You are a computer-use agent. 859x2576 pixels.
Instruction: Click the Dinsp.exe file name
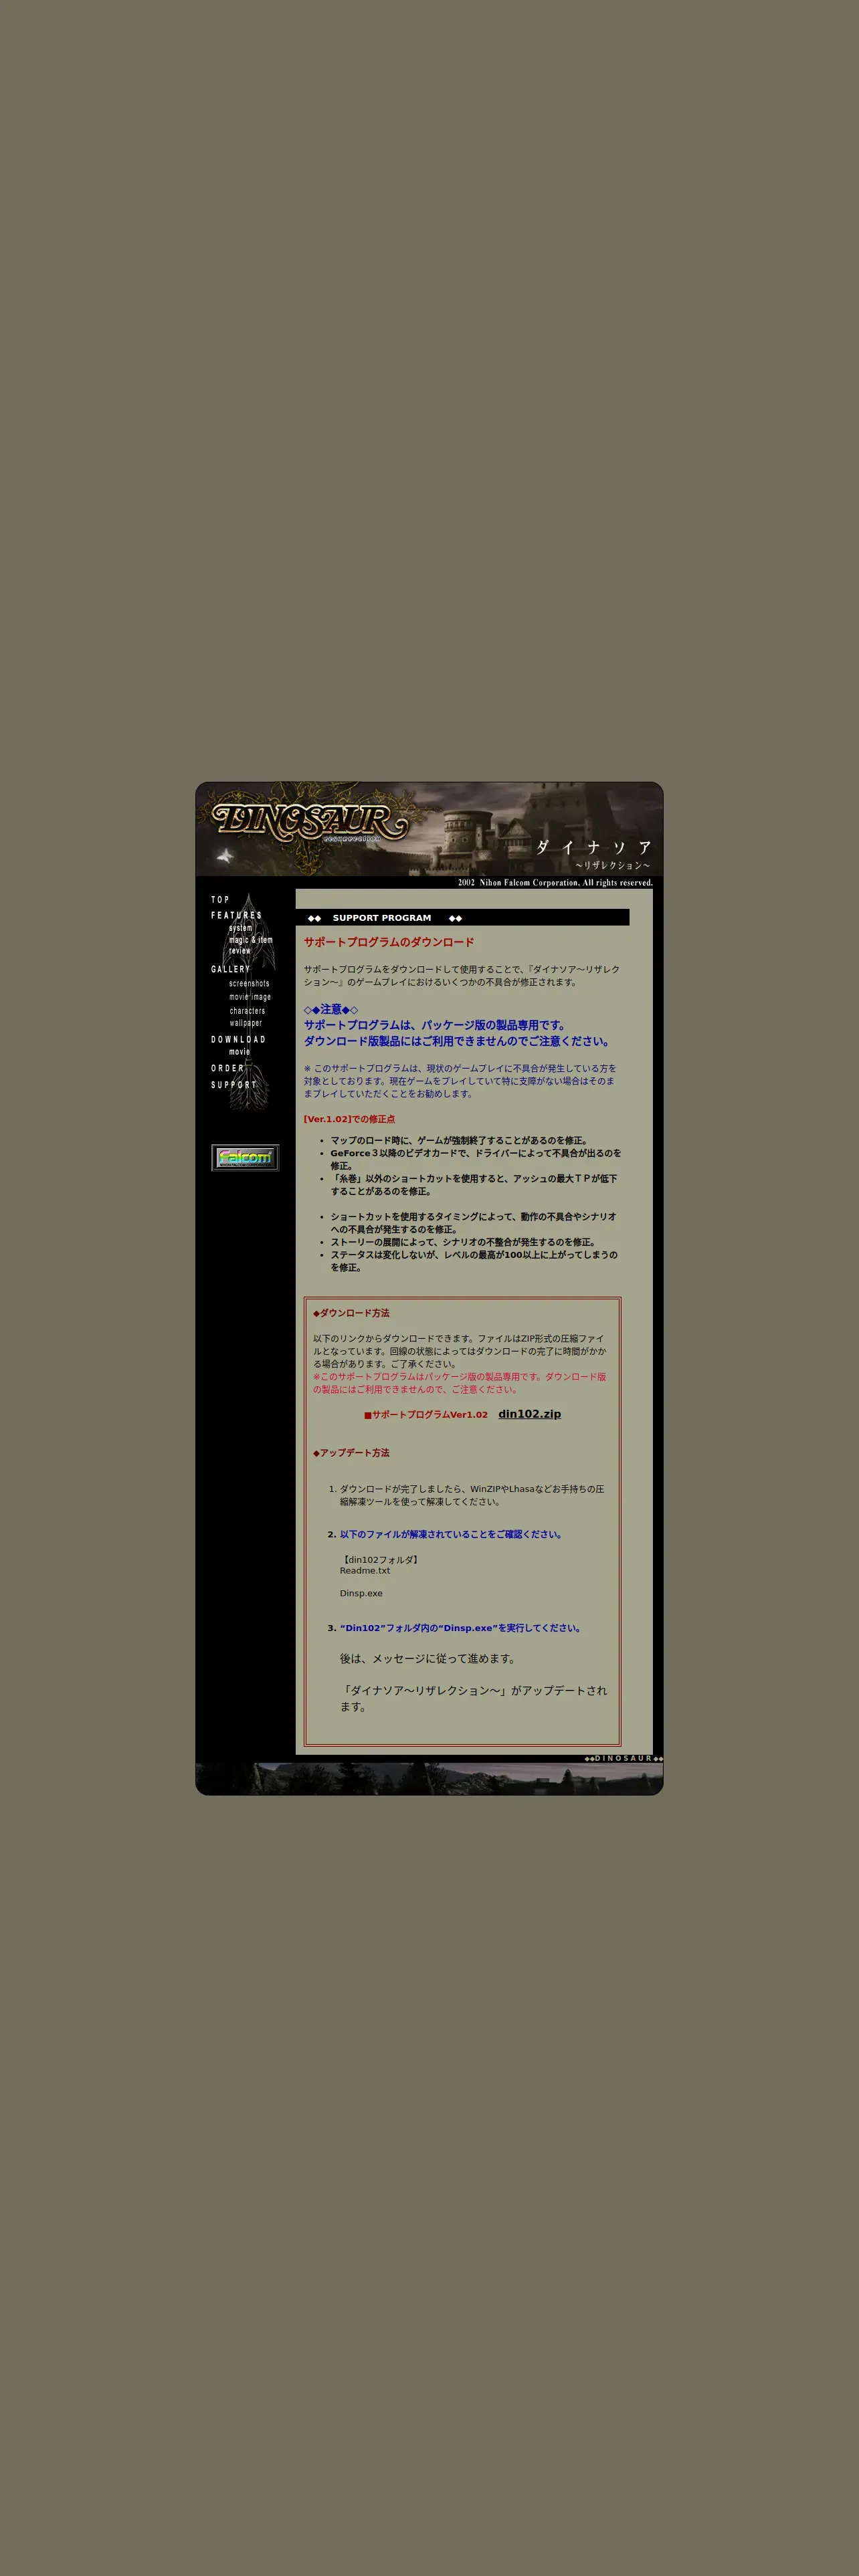(361, 1594)
